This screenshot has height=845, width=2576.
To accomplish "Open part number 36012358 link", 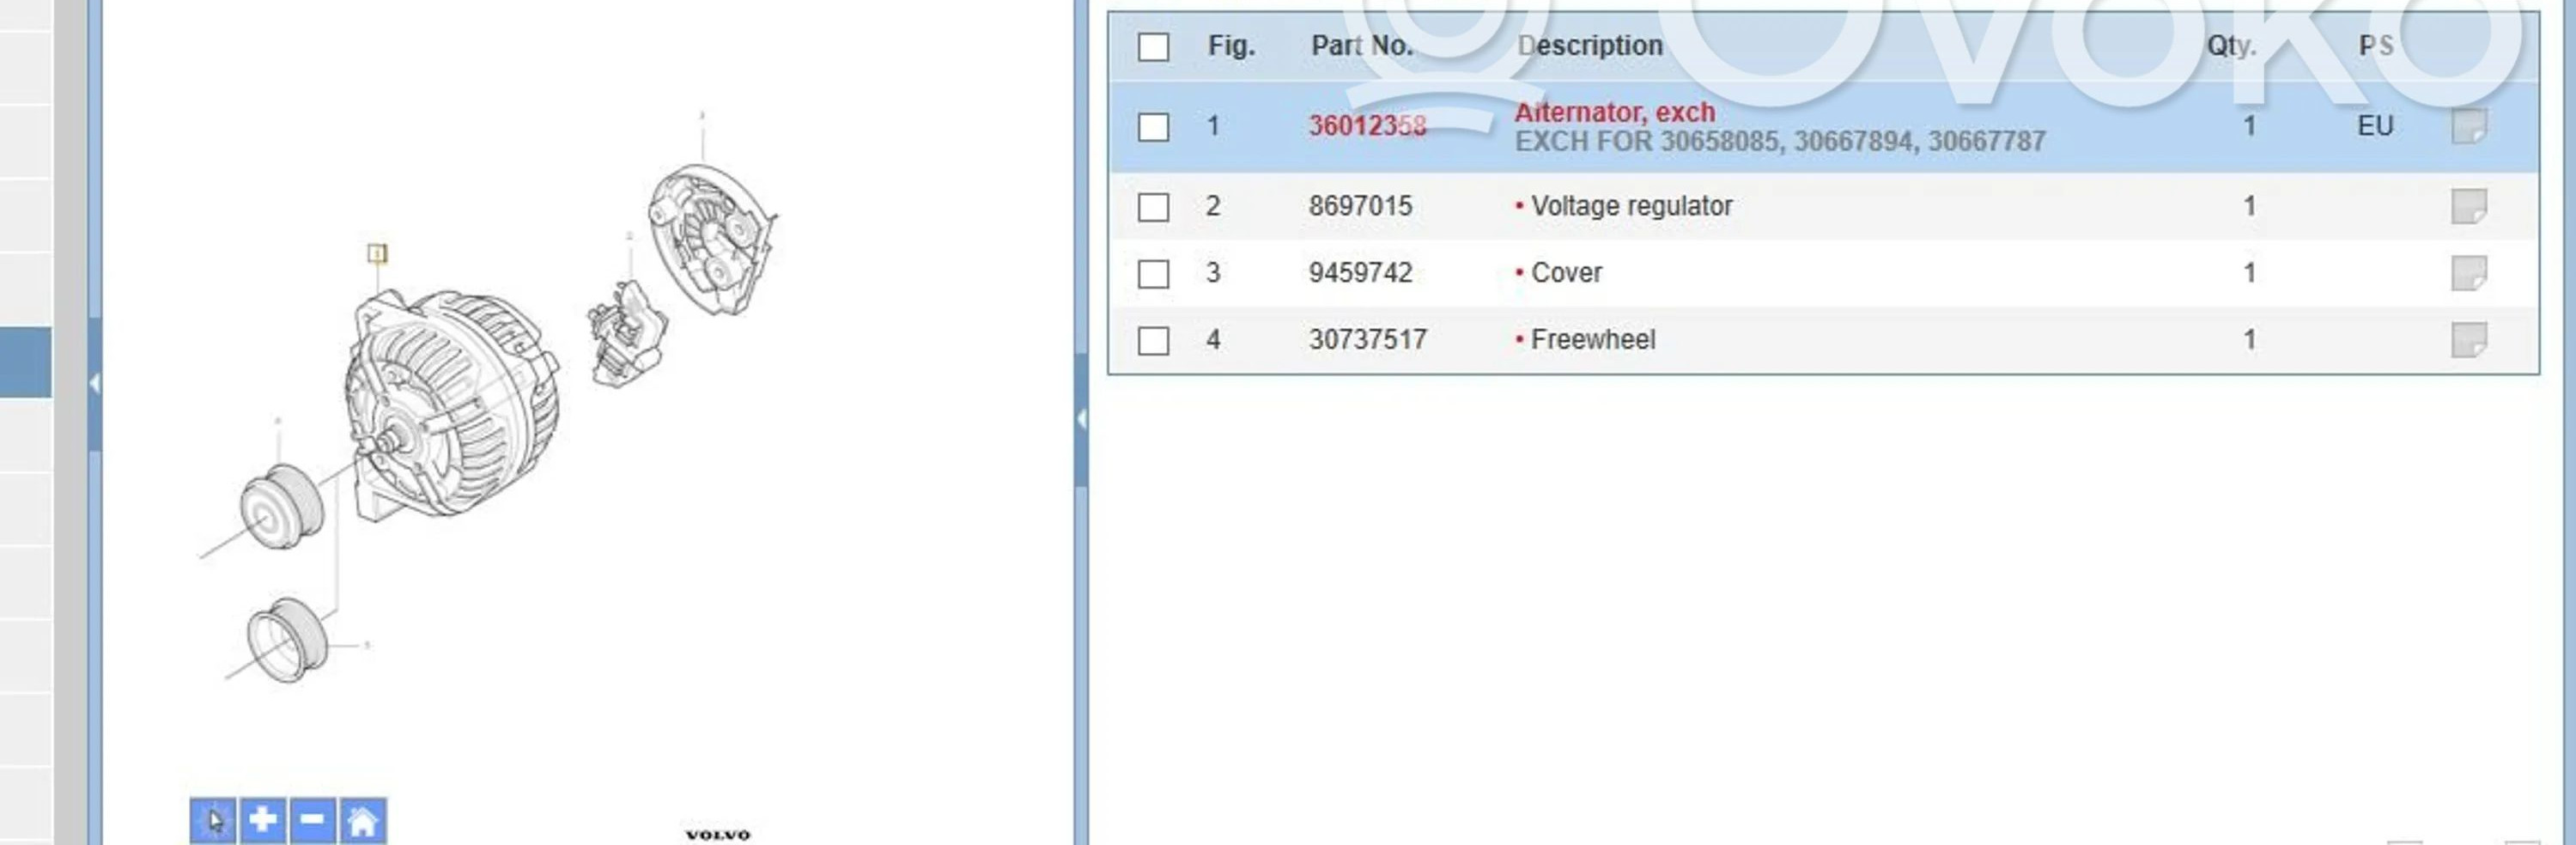I will 1367,126.
